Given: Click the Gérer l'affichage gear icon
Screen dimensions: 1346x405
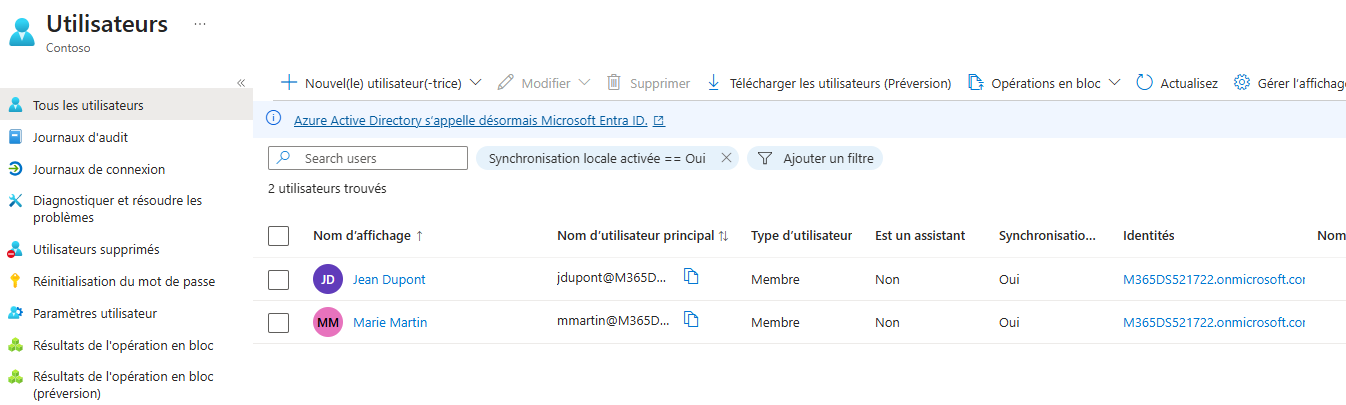Looking at the screenshot, I should (1242, 83).
